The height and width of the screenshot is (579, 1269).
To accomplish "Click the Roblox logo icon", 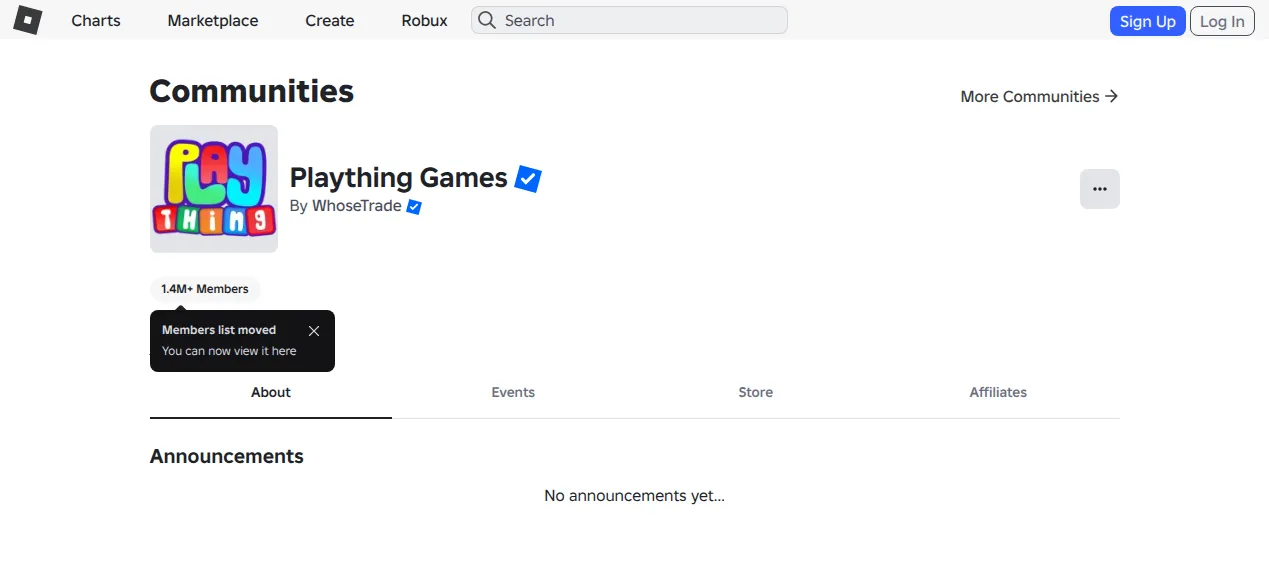I will [27, 20].
